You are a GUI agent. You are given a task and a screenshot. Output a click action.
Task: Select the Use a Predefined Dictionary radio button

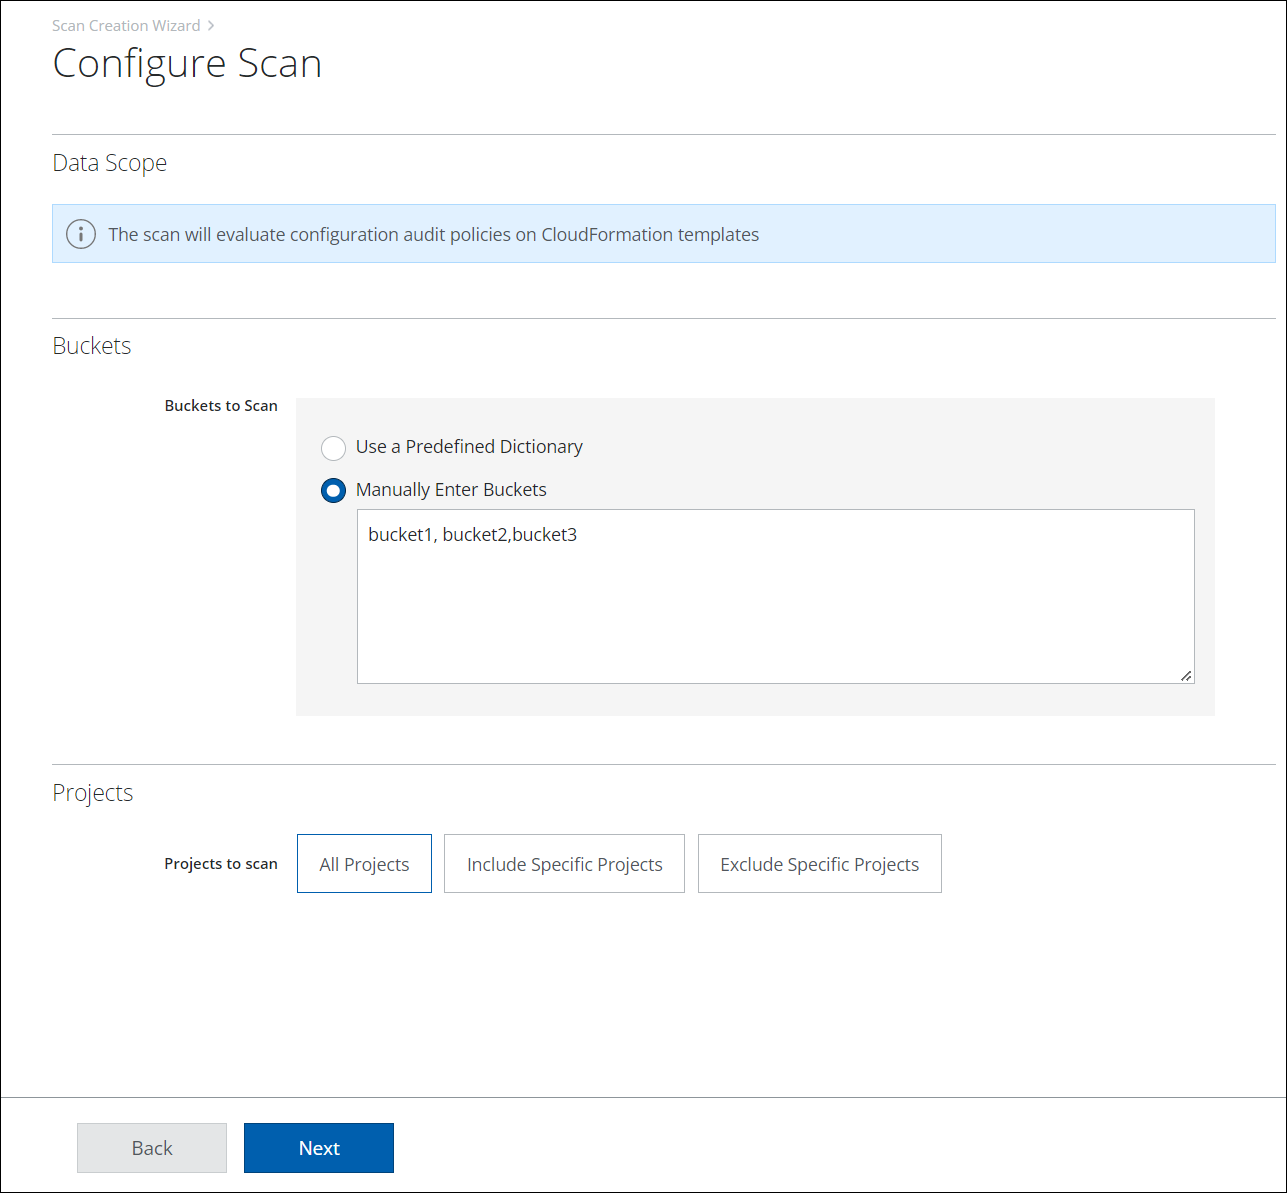(333, 448)
